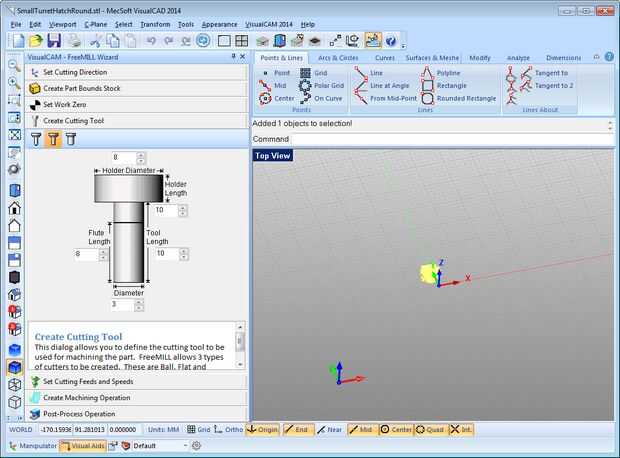Toggle Mid snap in status bar

(361, 430)
